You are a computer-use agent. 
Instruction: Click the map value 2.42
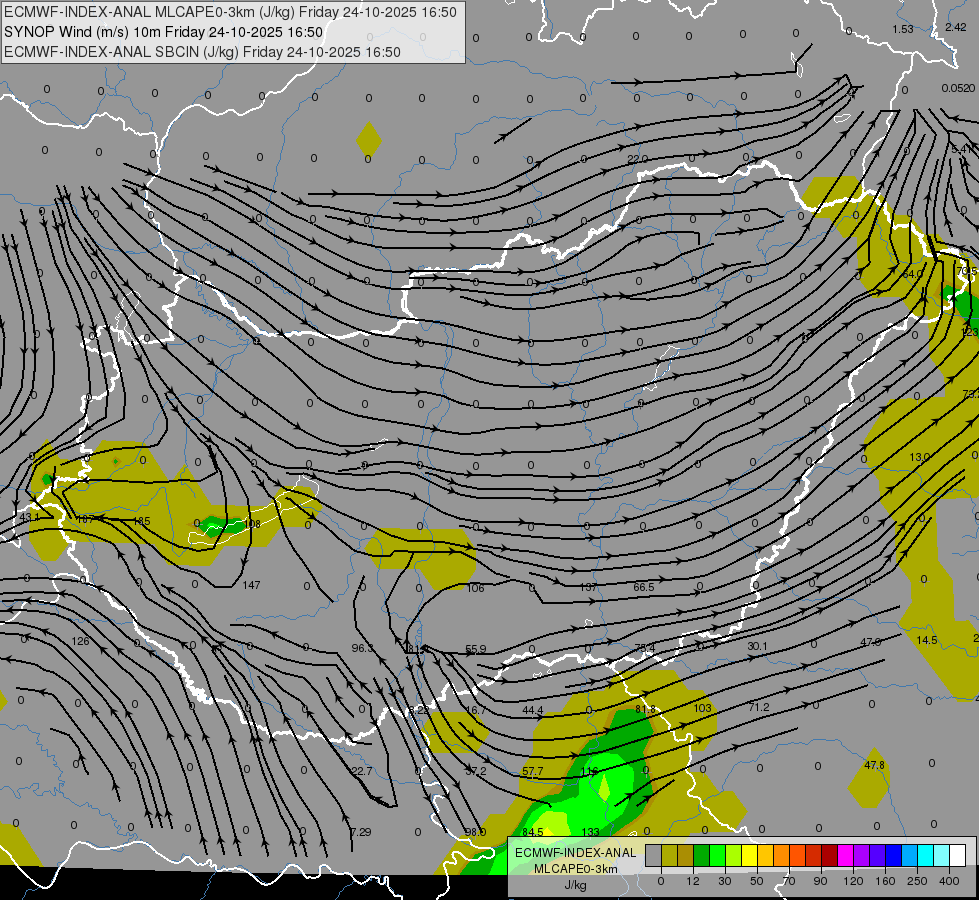[955, 27]
